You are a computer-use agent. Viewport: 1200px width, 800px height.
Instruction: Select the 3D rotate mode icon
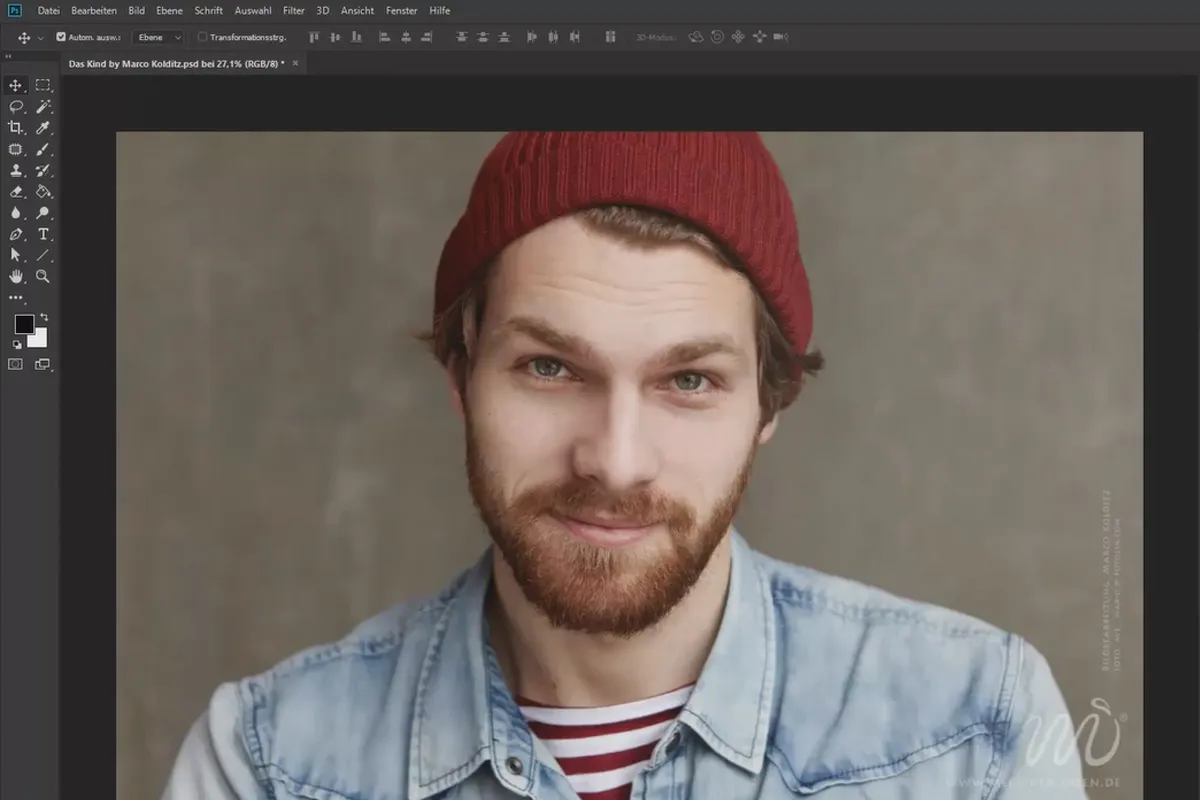pos(695,37)
